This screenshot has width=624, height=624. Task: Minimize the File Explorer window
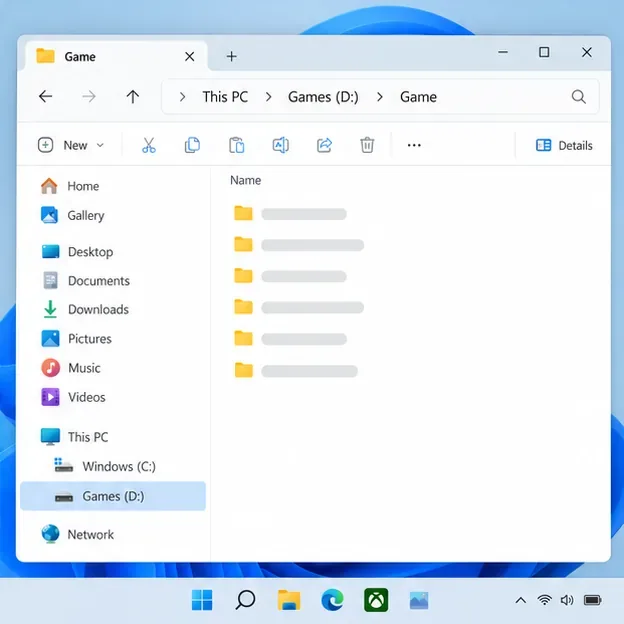coord(503,52)
